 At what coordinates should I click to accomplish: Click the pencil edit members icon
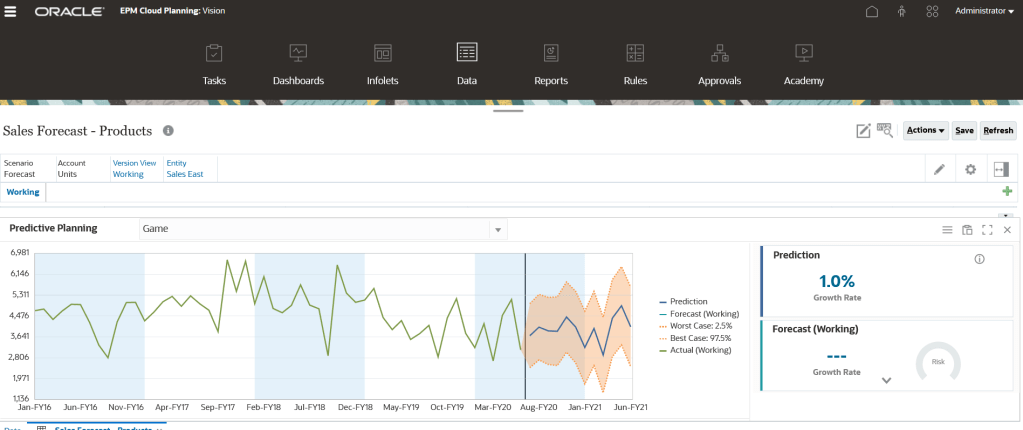pyautogui.click(x=939, y=169)
